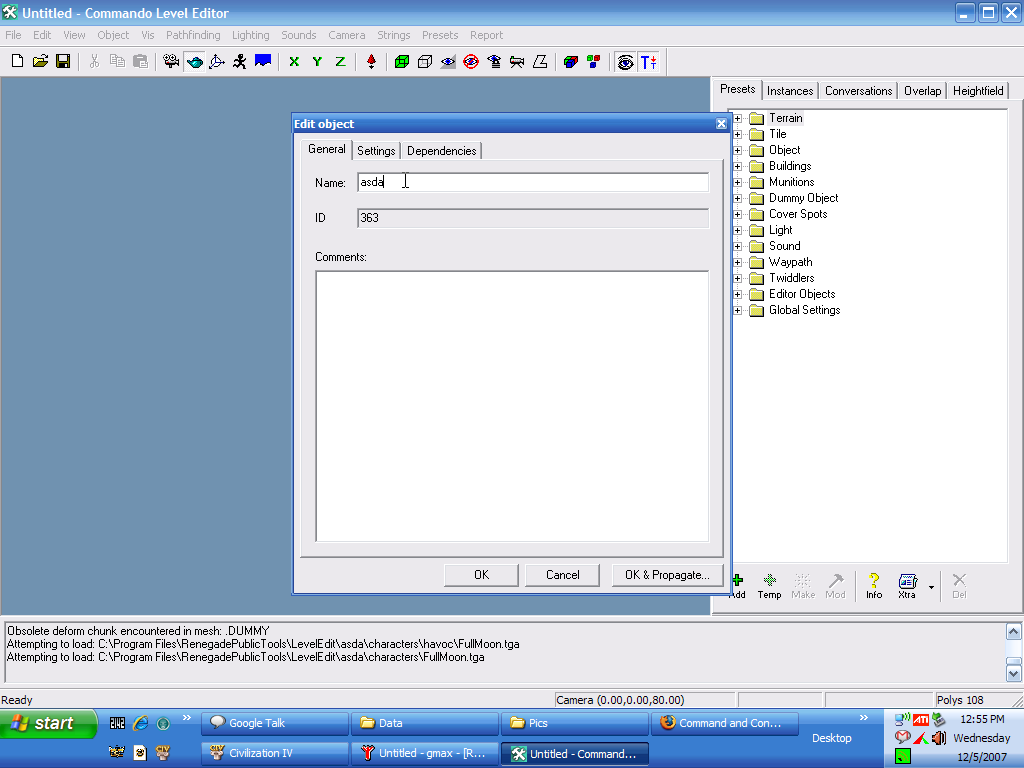Toggle Z axis restriction

pyautogui.click(x=340, y=62)
